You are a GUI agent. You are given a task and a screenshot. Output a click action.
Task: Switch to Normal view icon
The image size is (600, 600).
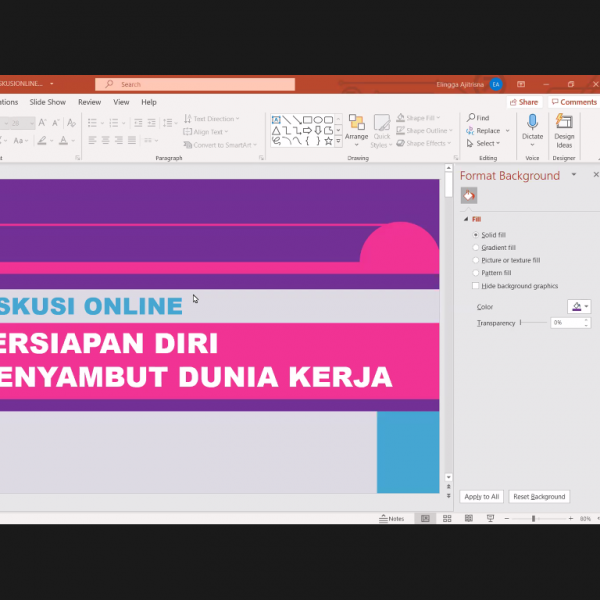(x=425, y=518)
